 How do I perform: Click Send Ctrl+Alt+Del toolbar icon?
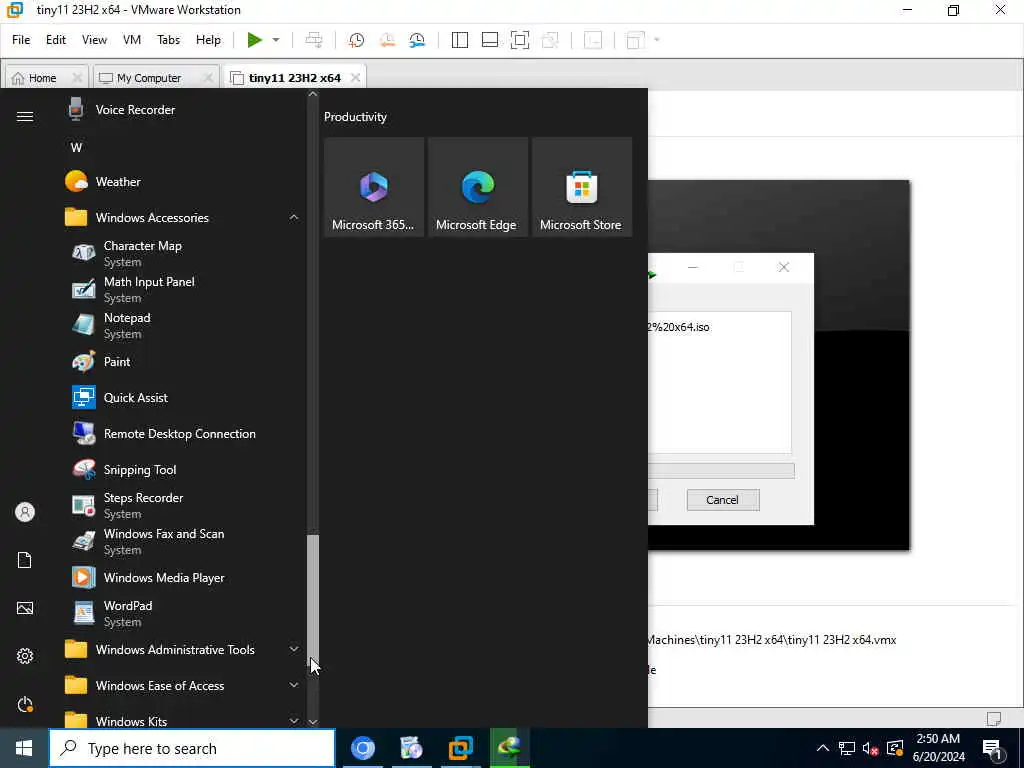(314, 40)
